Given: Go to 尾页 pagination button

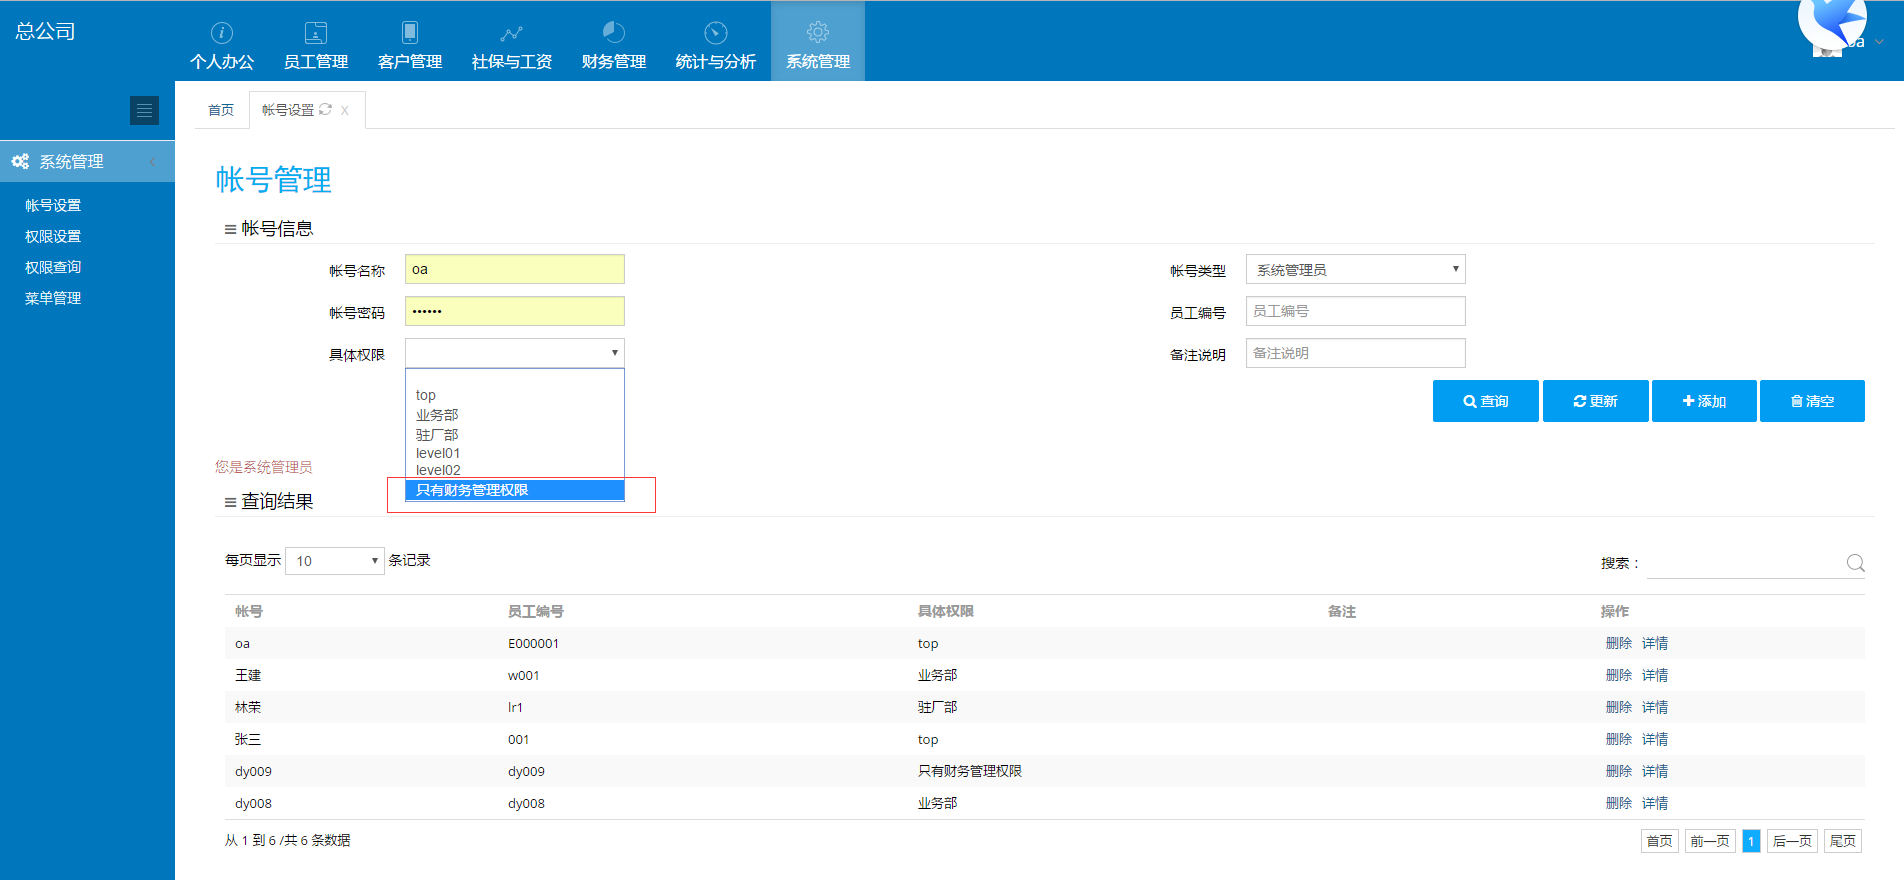Looking at the screenshot, I should pos(1842,841).
